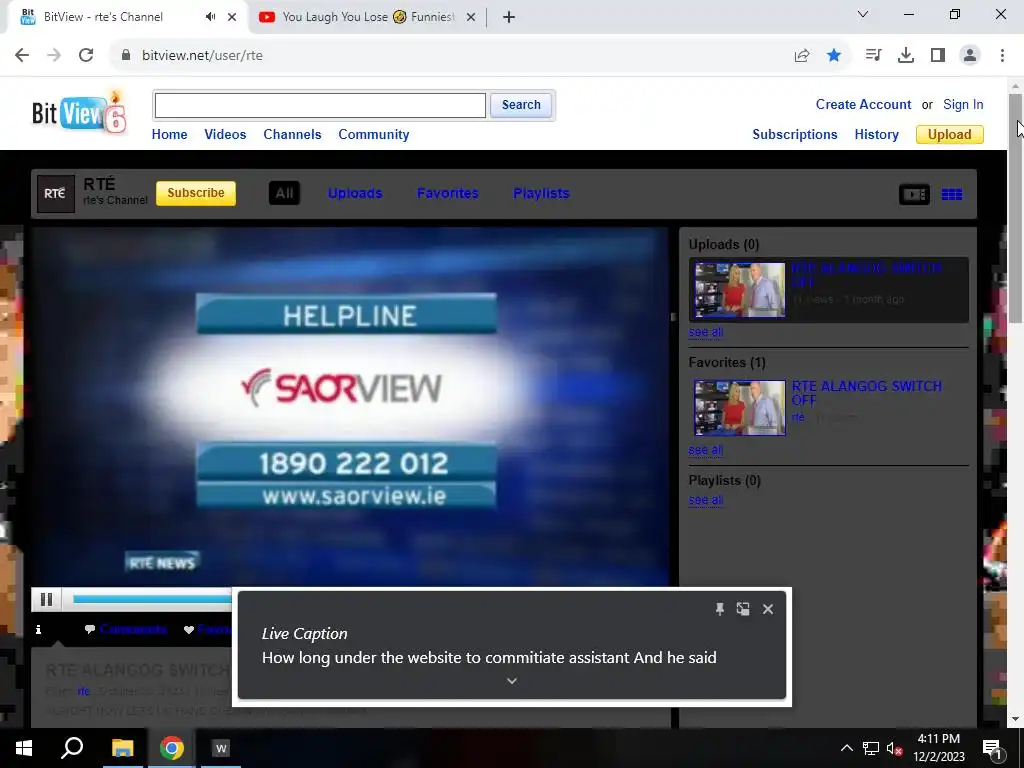Close the BitView tab
Image resolution: width=1024 pixels, height=768 pixels.
click(232, 17)
